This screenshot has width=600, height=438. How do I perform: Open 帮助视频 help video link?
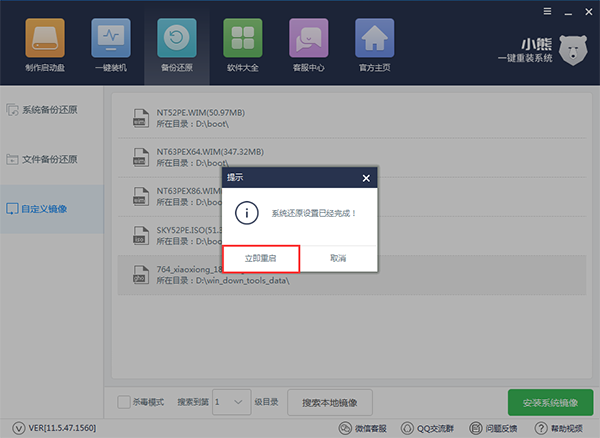[558, 428]
